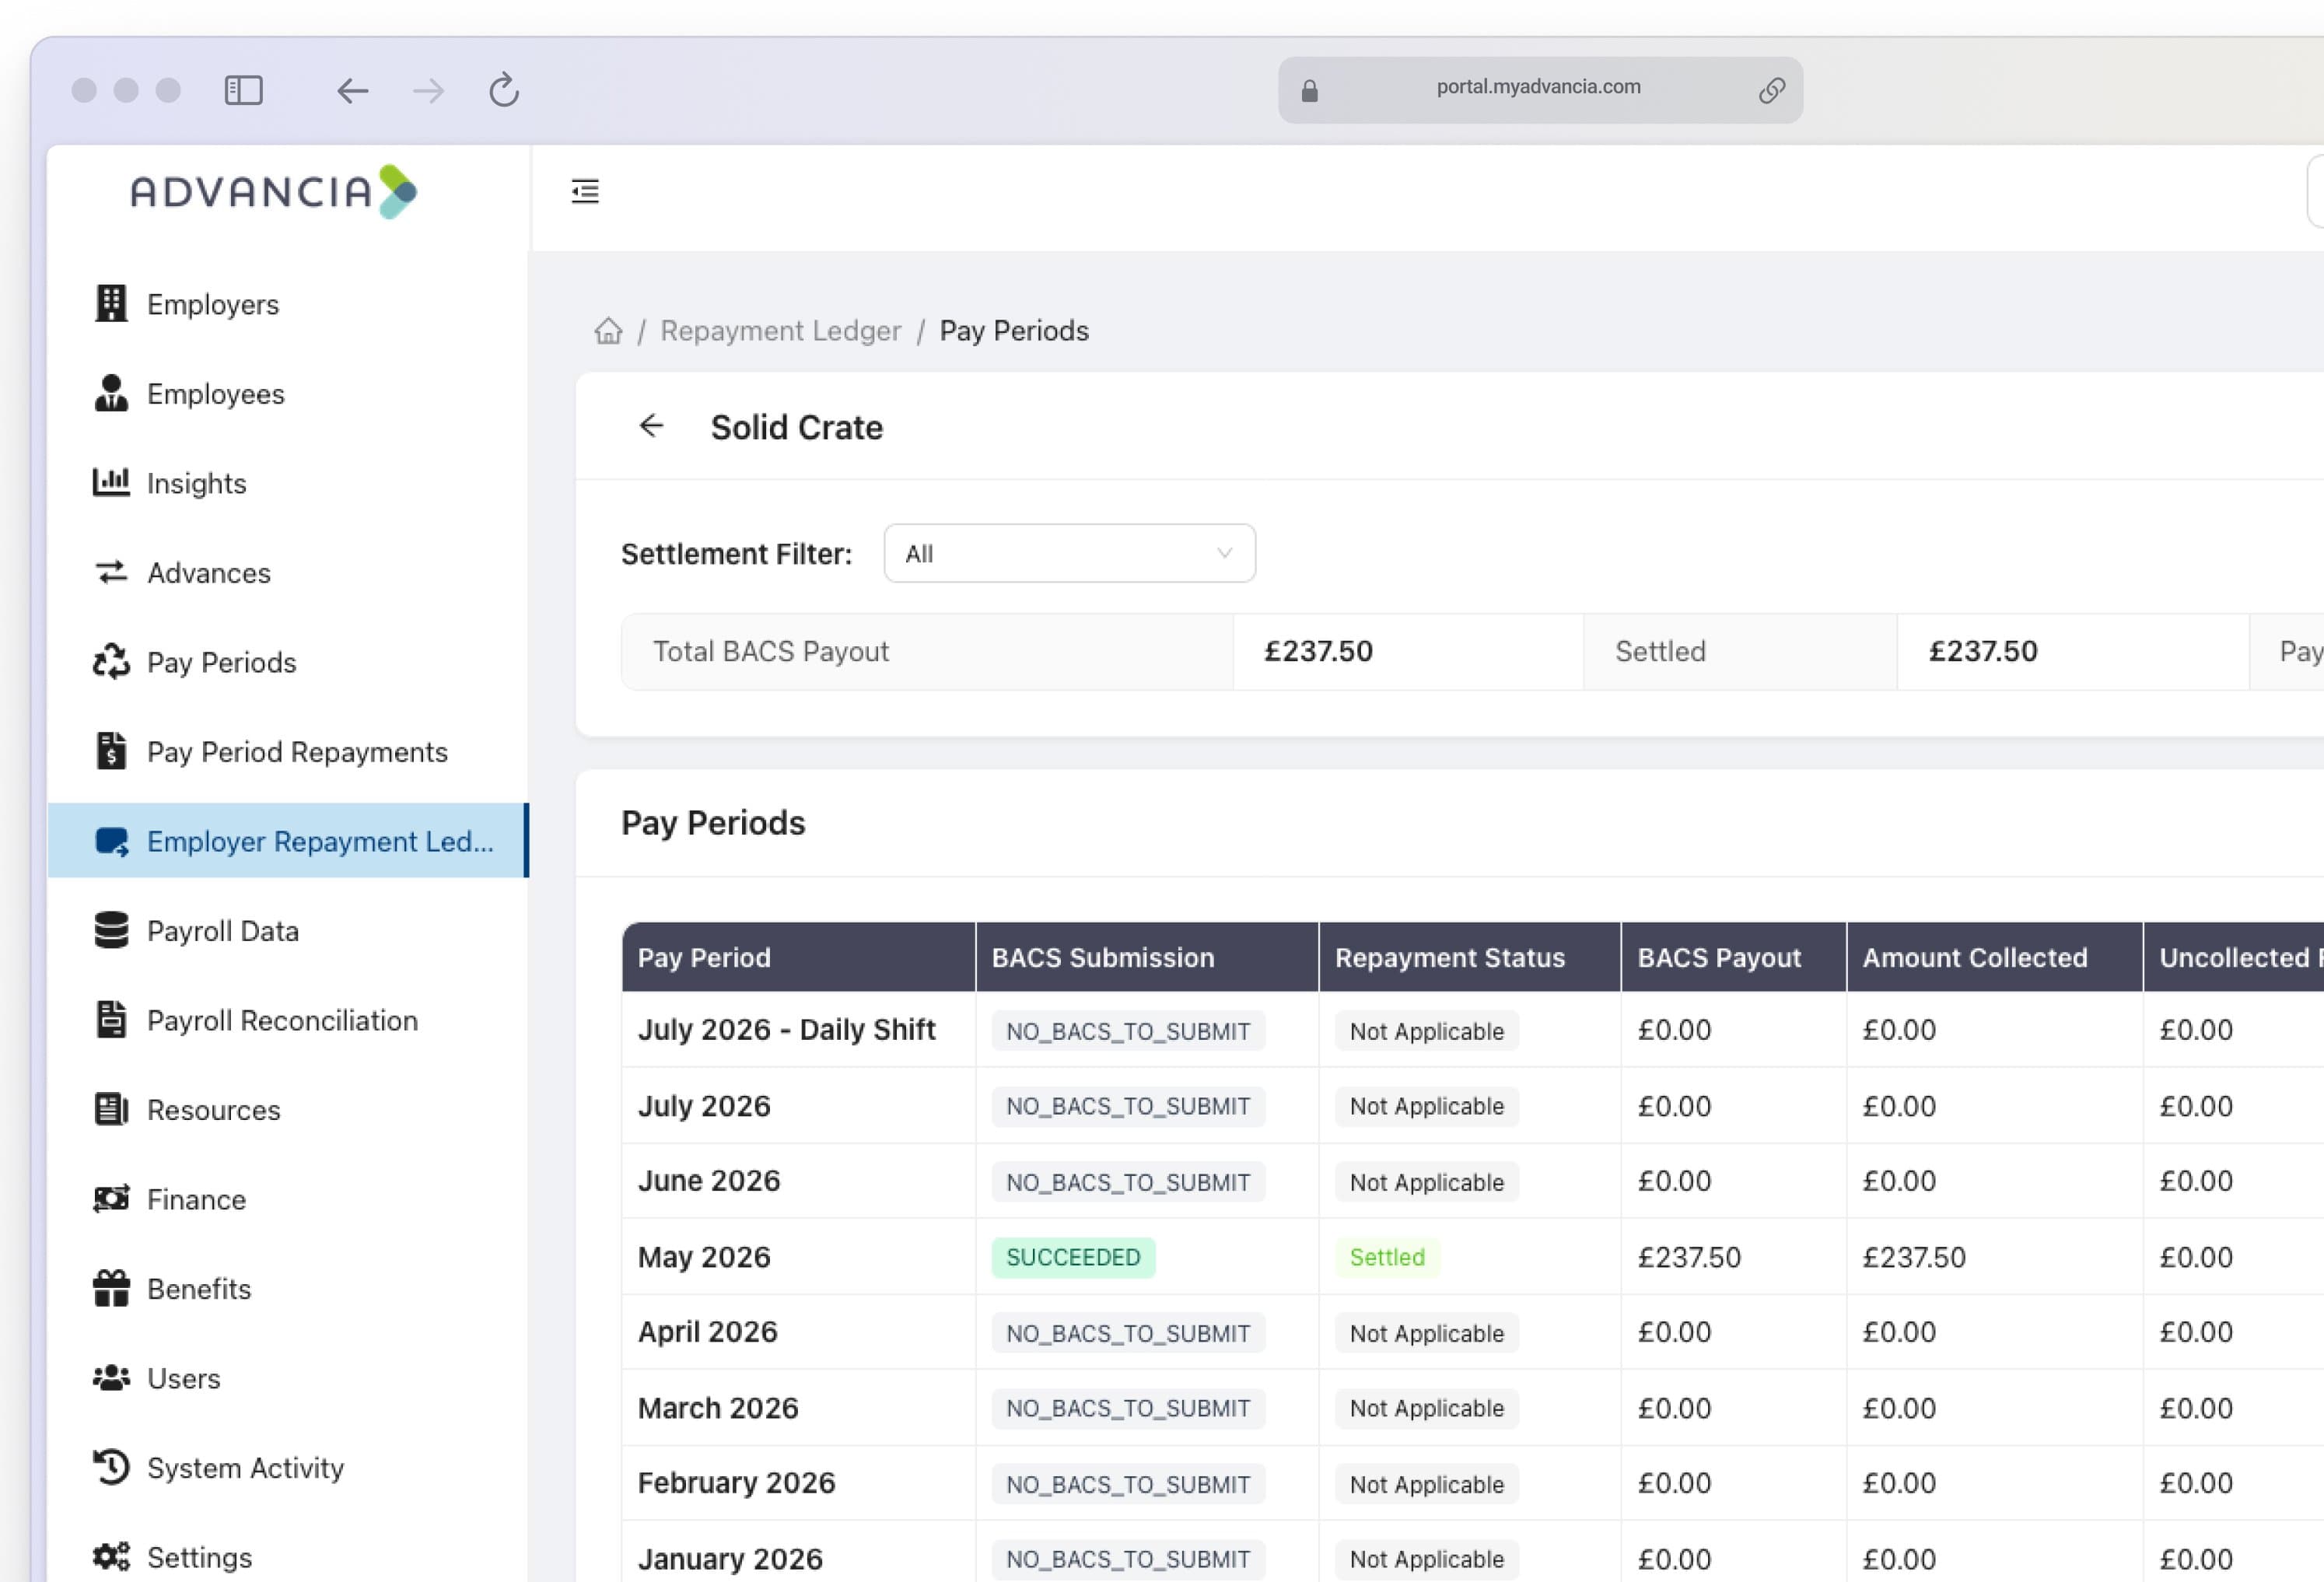Screen dimensions: 2324x1582
Task: Open the Finance sidebar item
Action: click(x=288, y=1199)
